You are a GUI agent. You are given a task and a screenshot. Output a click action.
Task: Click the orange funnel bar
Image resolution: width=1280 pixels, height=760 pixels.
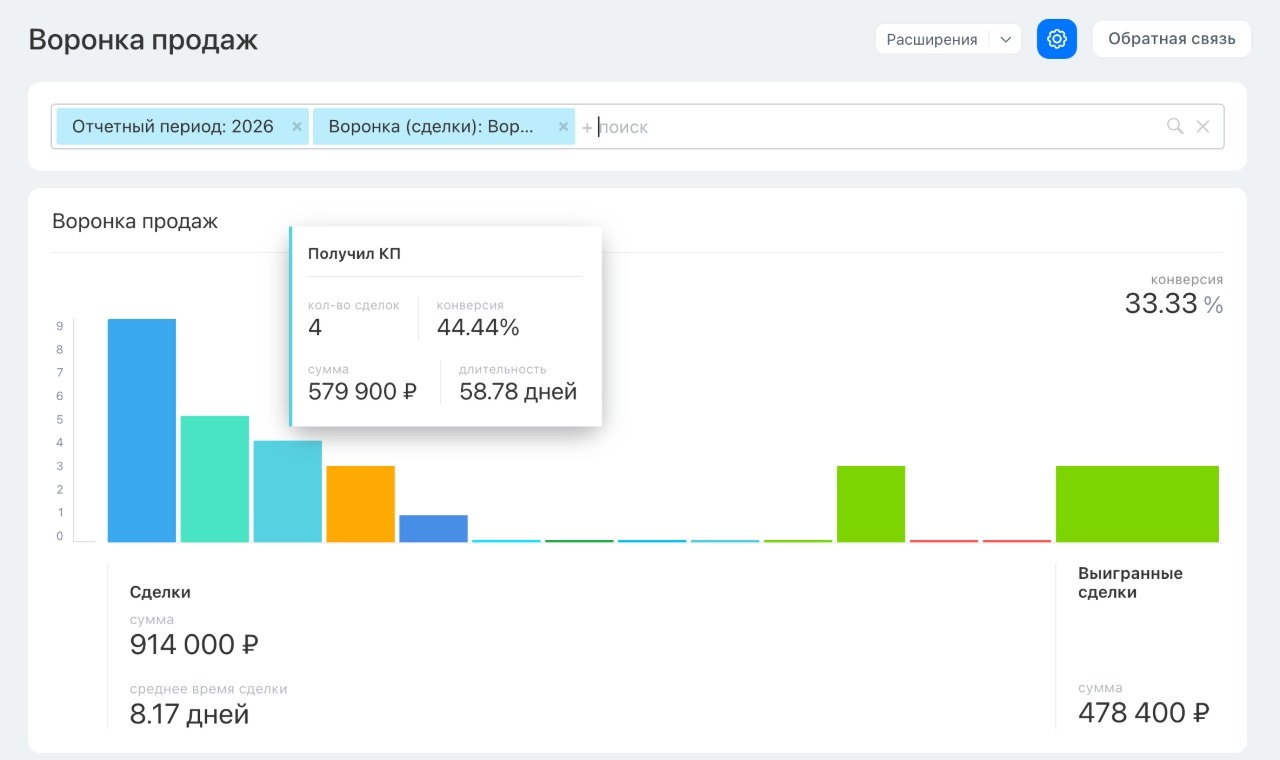361,504
